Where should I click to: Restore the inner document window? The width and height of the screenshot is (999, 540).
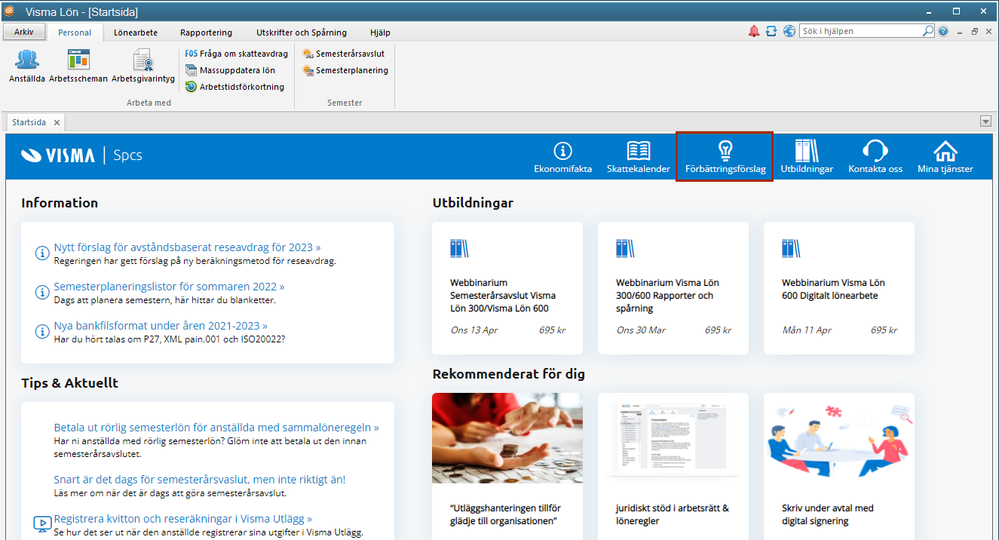click(x=974, y=32)
